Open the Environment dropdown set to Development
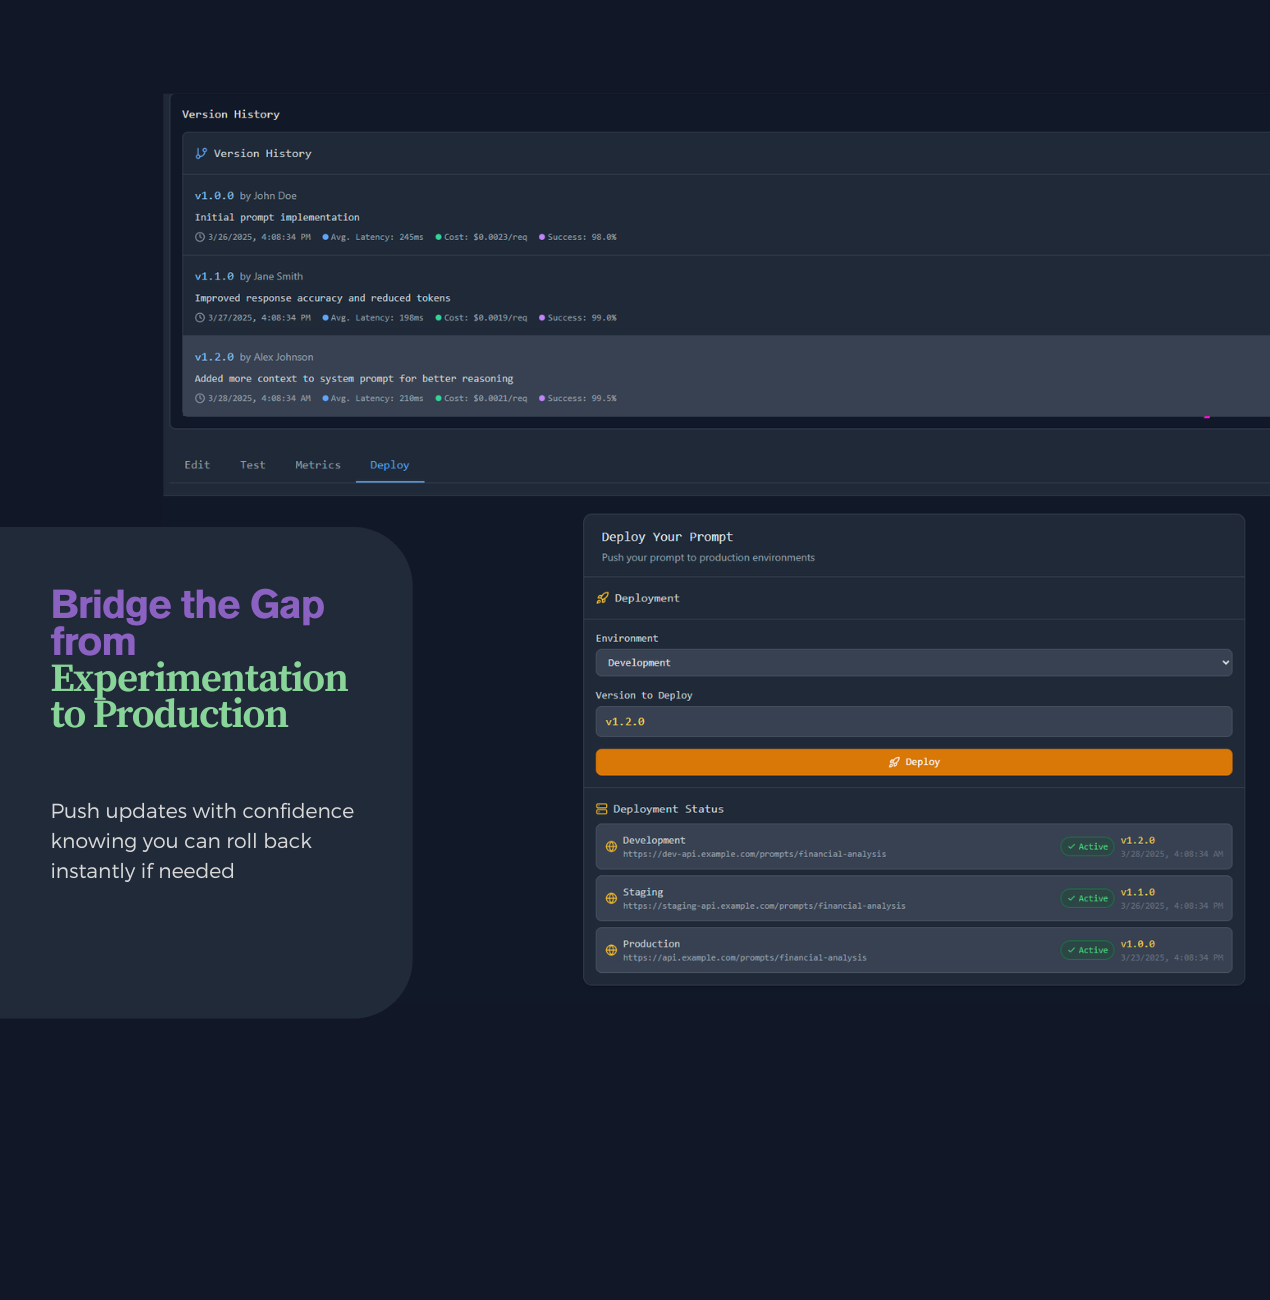The height and width of the screenshot is (1300, 1270). pos(914,663)
